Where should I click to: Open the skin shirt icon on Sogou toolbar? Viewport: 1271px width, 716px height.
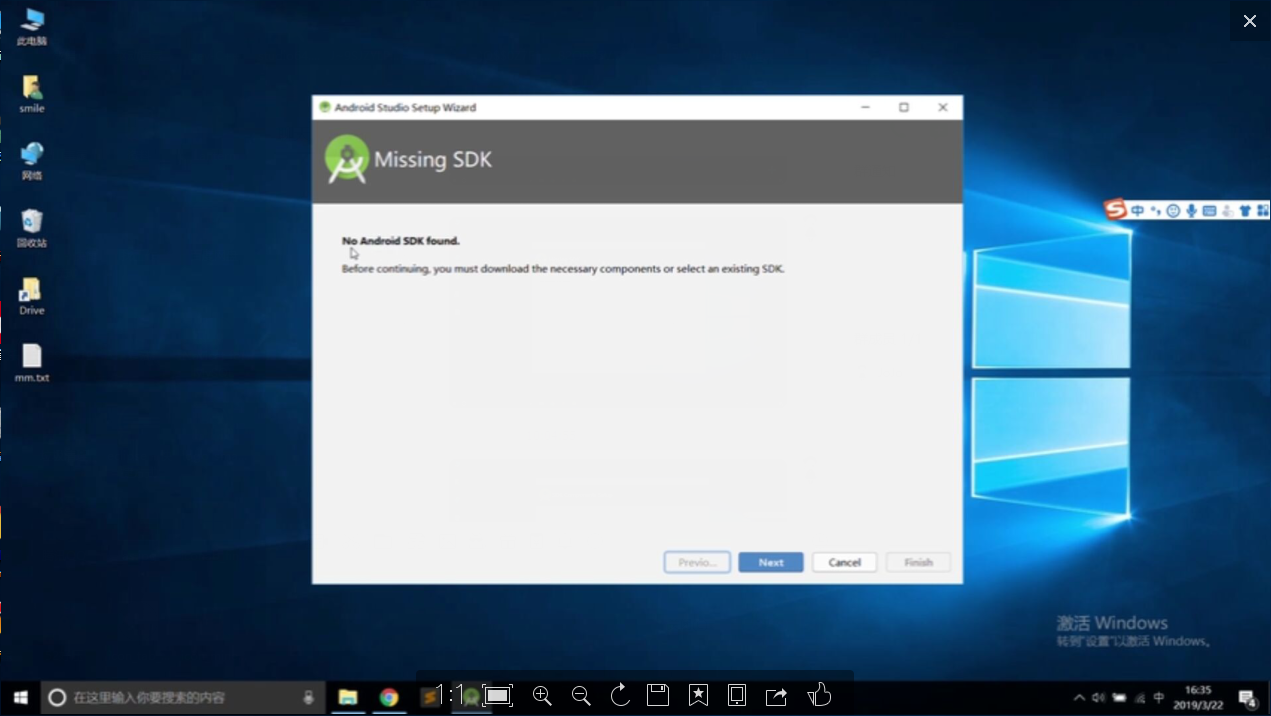click(x=1245, y=211)
